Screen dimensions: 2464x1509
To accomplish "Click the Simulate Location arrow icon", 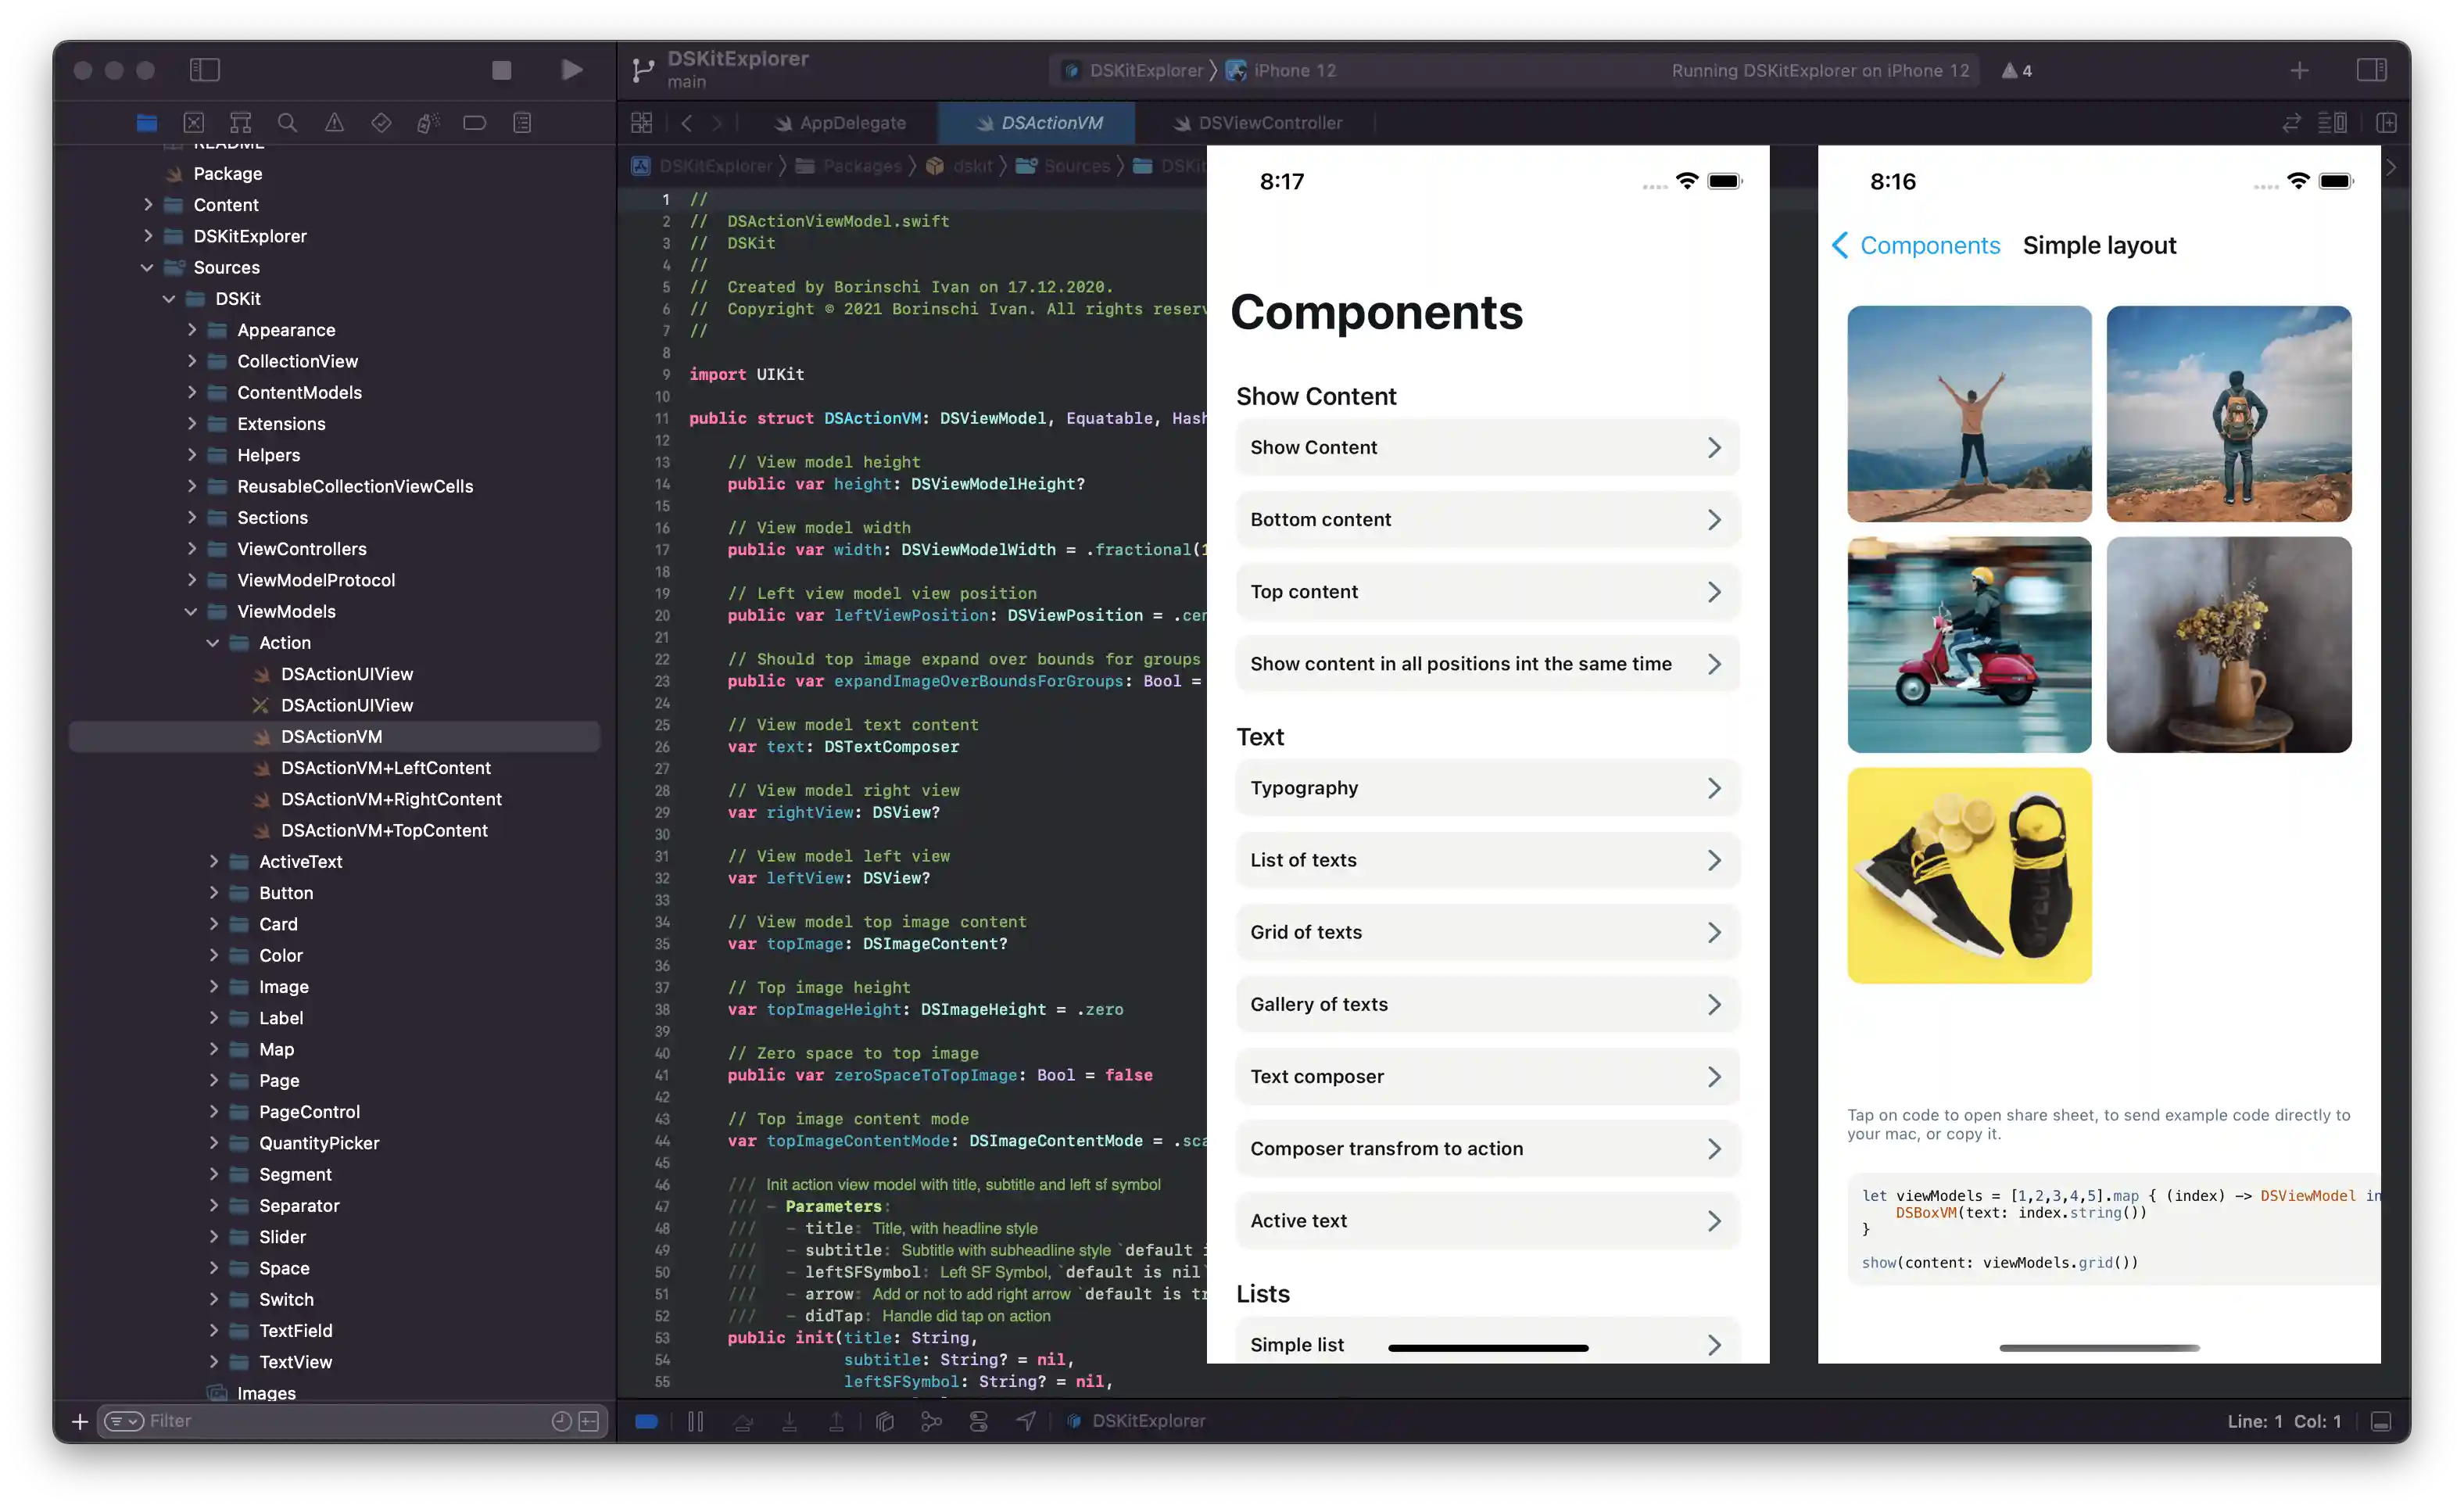I will pyautogui.click(x=1026, y=1421).
